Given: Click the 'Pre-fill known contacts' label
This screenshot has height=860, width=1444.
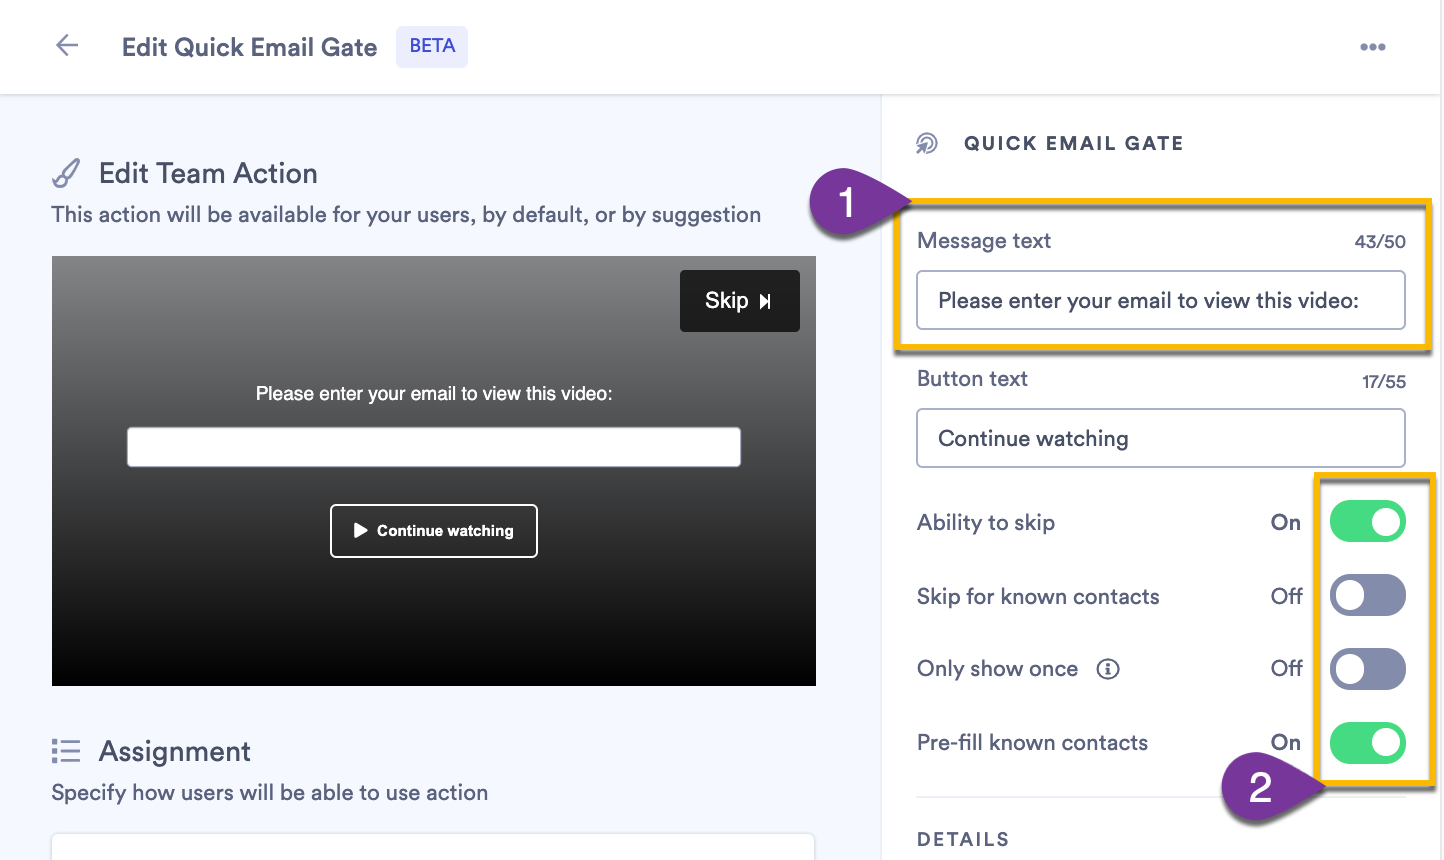Looking at the screenshot, I should [x=1032, y=743].
